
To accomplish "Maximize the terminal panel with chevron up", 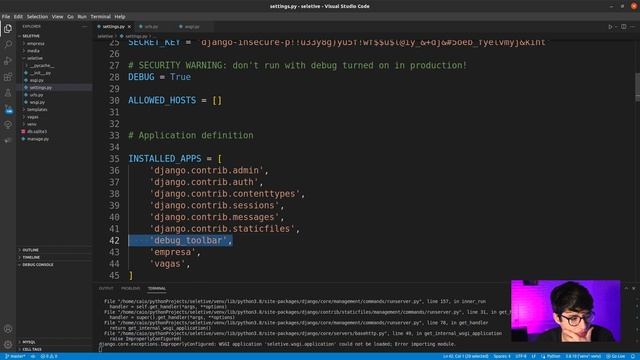I will [x=627, y=288].
